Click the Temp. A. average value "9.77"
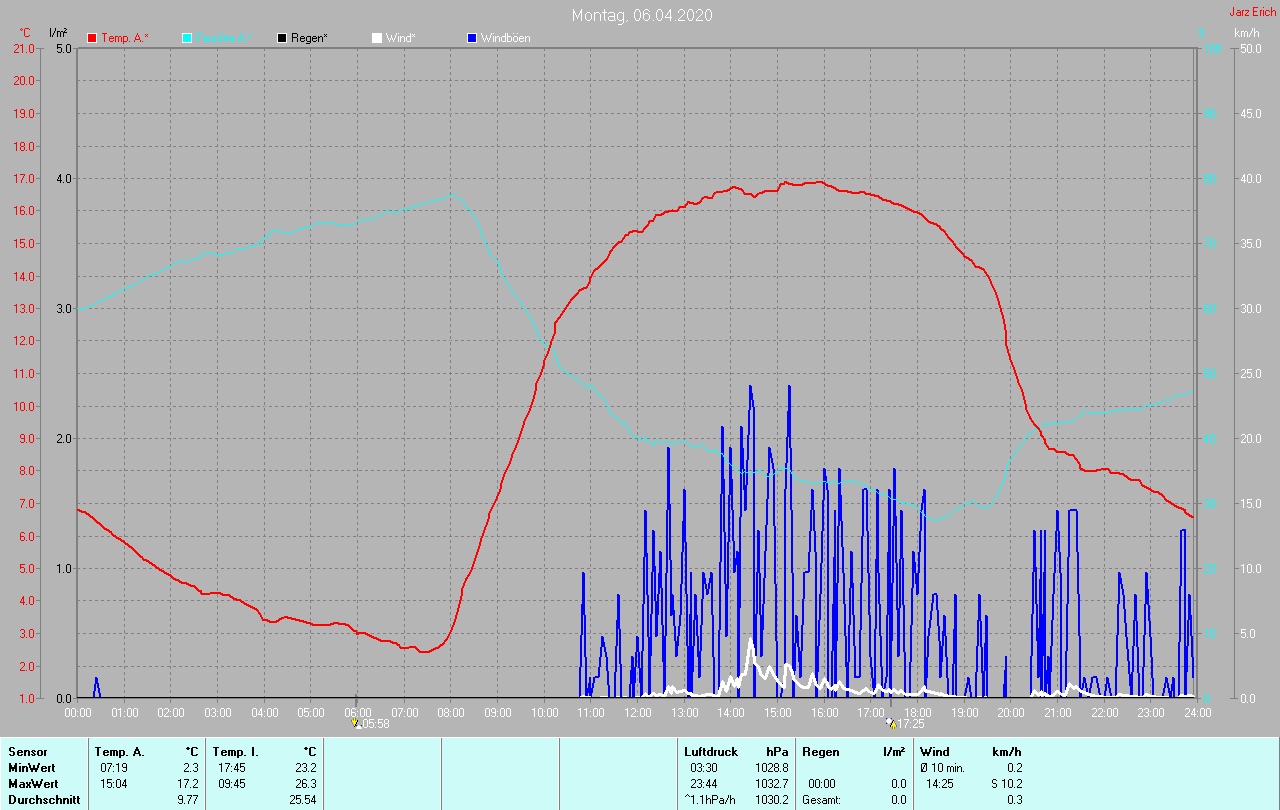1280x810 pixels. (188, 799)
